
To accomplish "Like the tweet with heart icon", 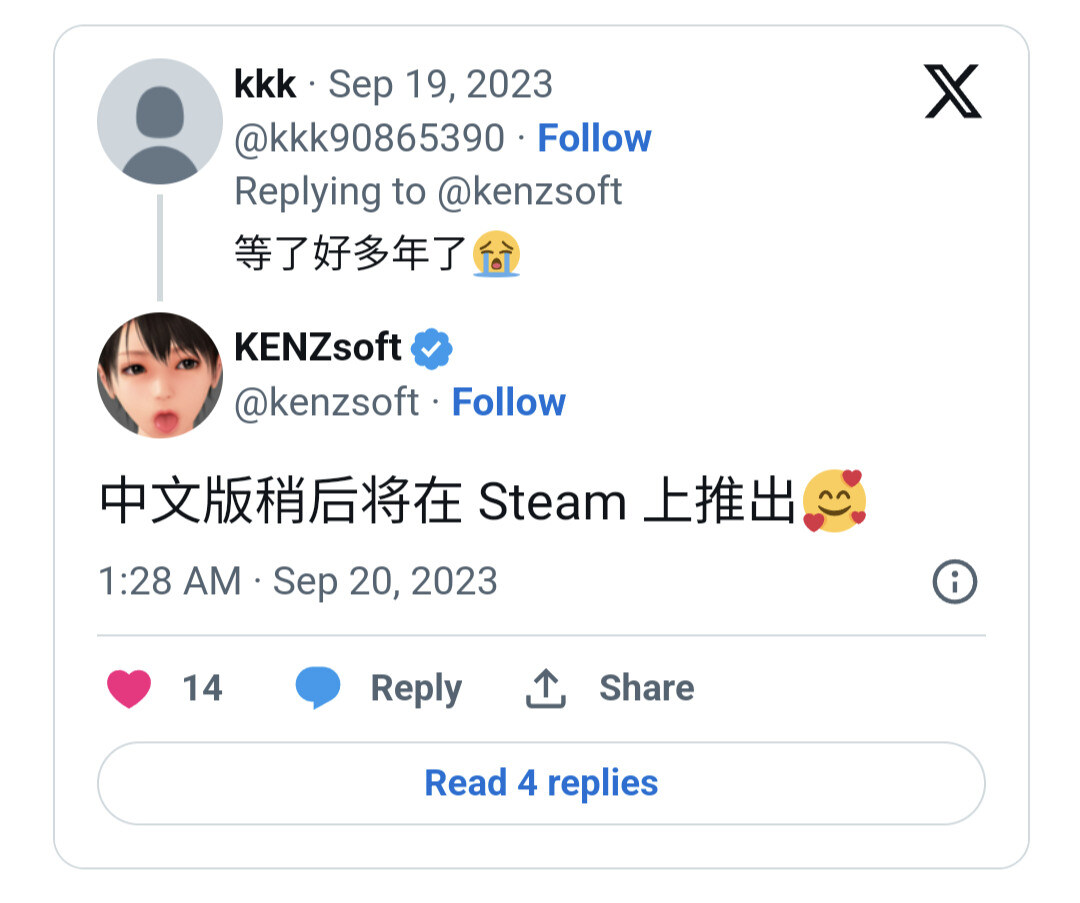I will [x=129, y=688].
